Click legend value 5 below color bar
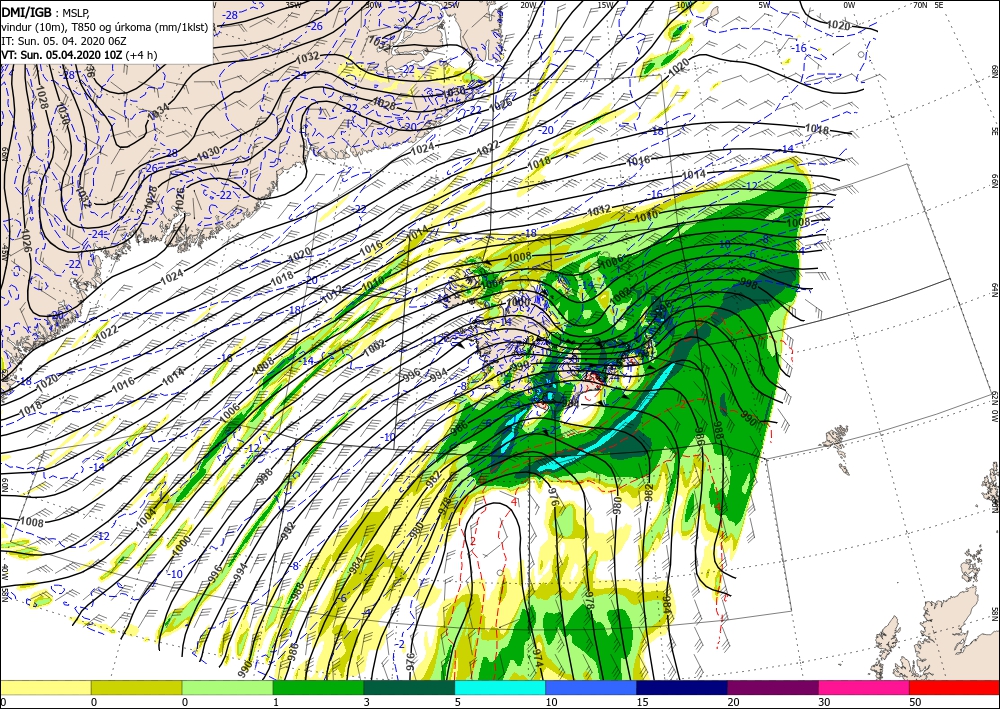The image size is (1000, 709). coord(458,702)
